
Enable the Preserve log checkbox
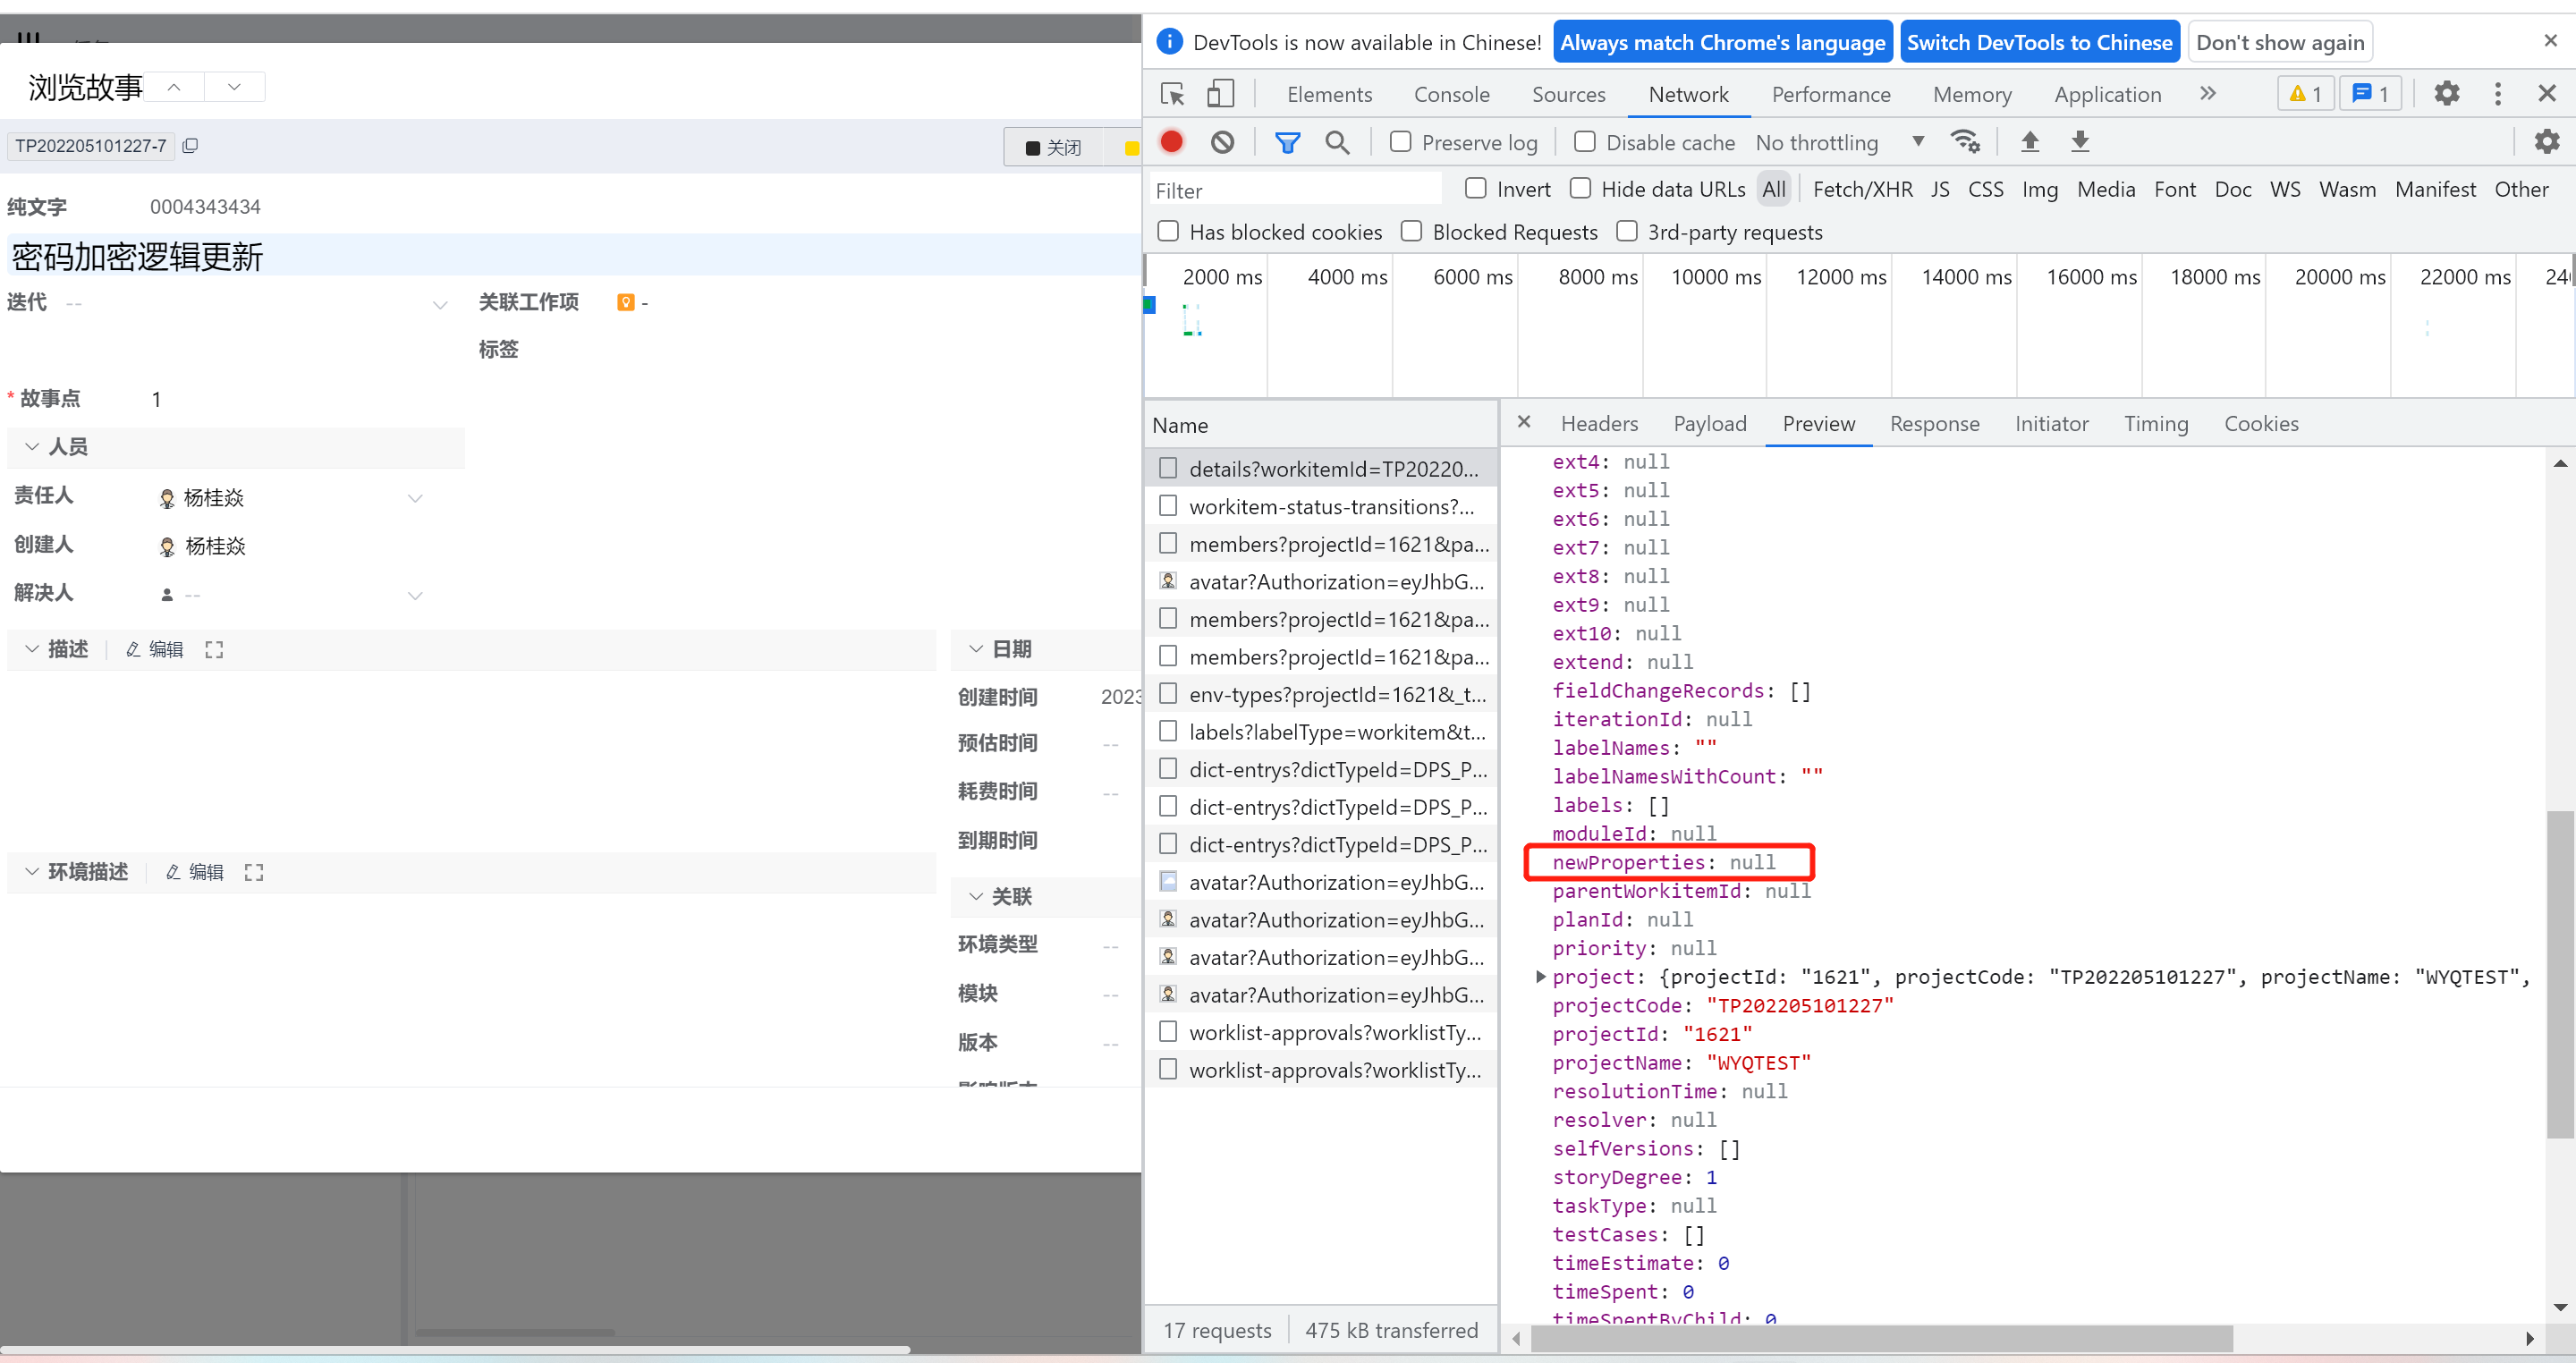click(1400, 142)
